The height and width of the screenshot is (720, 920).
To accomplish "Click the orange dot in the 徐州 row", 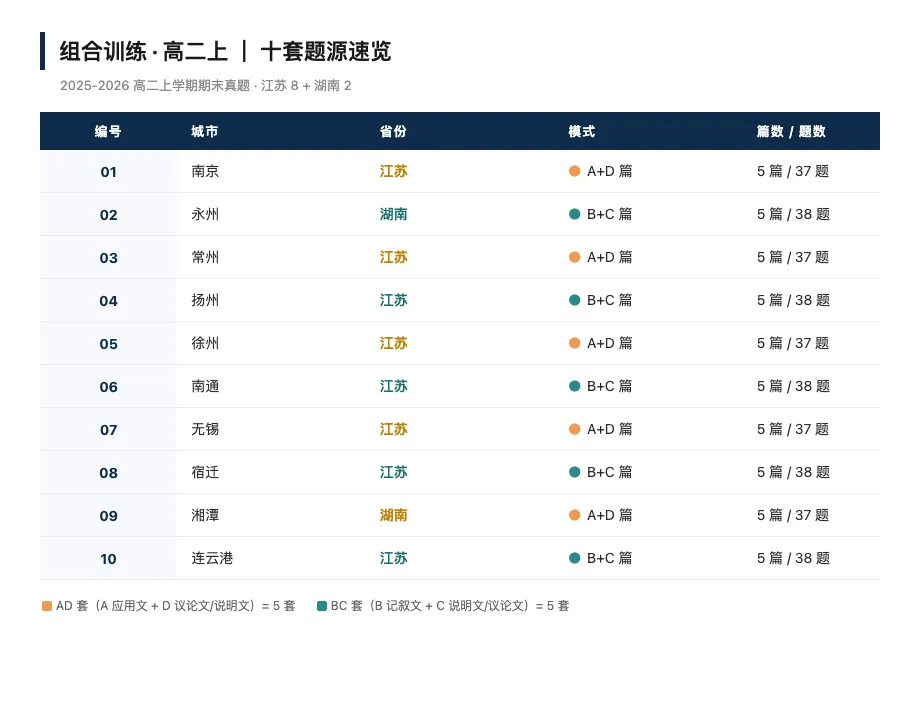I will (574, 343).
